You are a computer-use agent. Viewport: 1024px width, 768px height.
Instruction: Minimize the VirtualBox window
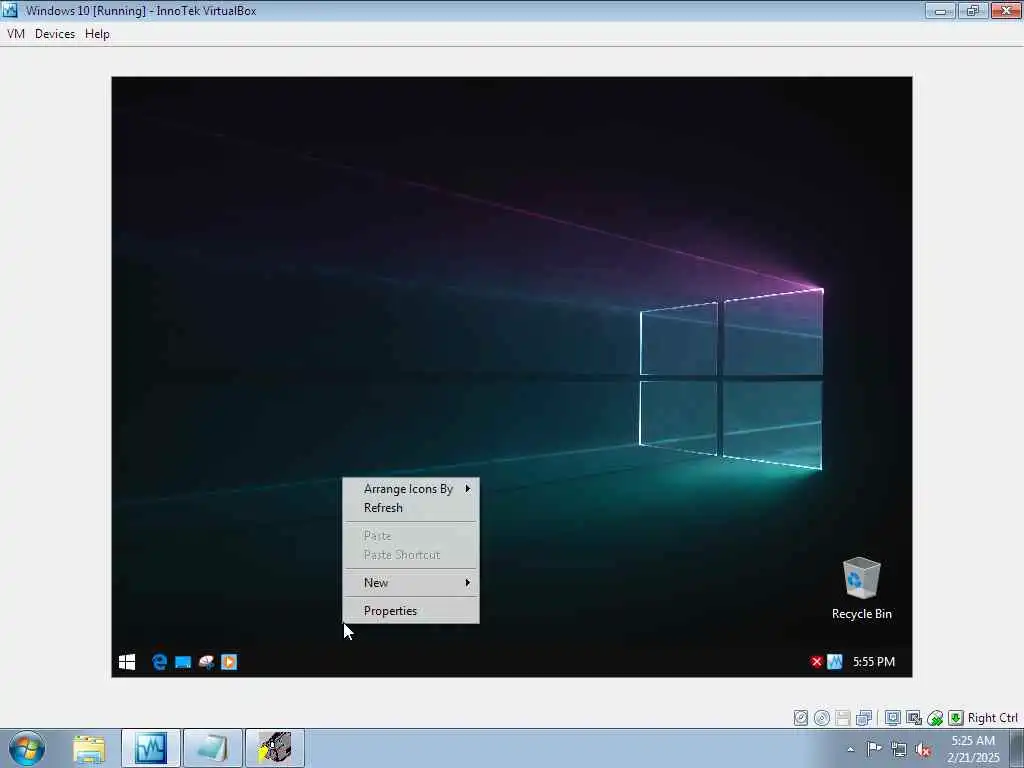[x=940, y=10]
